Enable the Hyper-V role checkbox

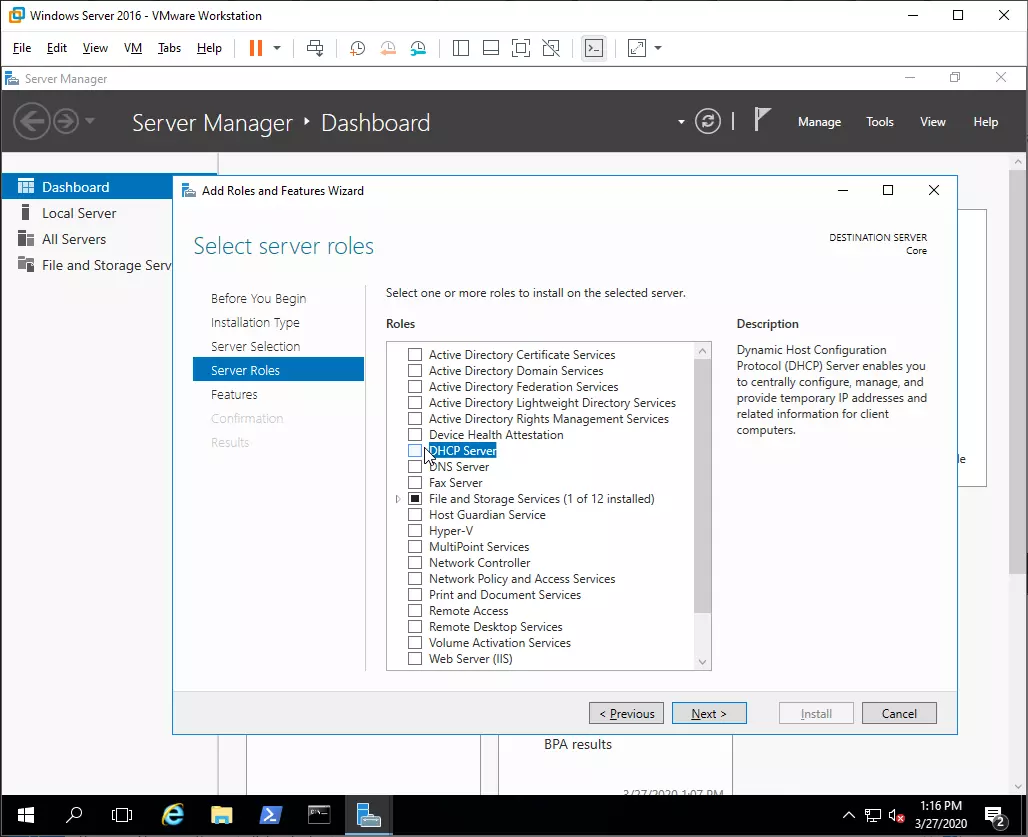[415, 531]
